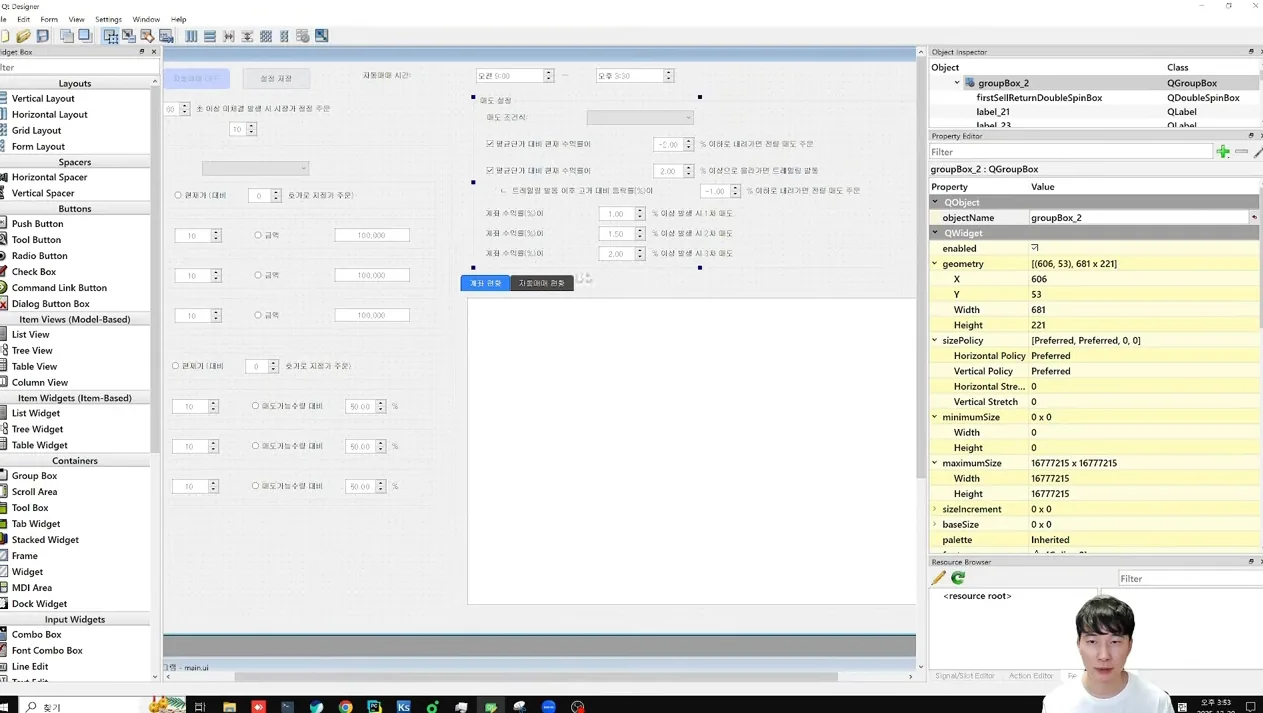This screenshot has width=1263, height=713.
Task: Select the Edit Signals/Slots mode icon
Action: point(129,36)
